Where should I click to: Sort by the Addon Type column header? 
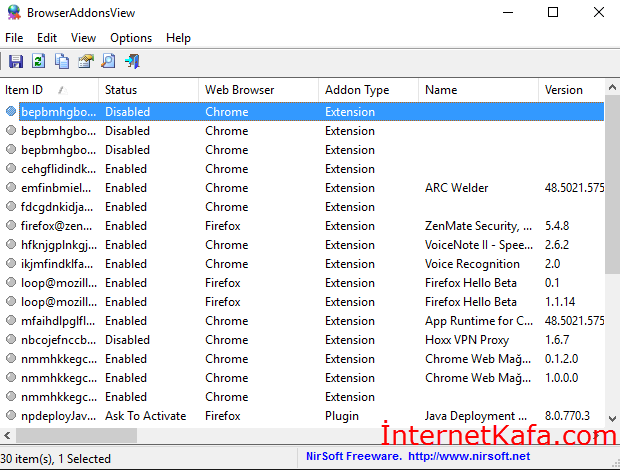click(x=368, y=90)
